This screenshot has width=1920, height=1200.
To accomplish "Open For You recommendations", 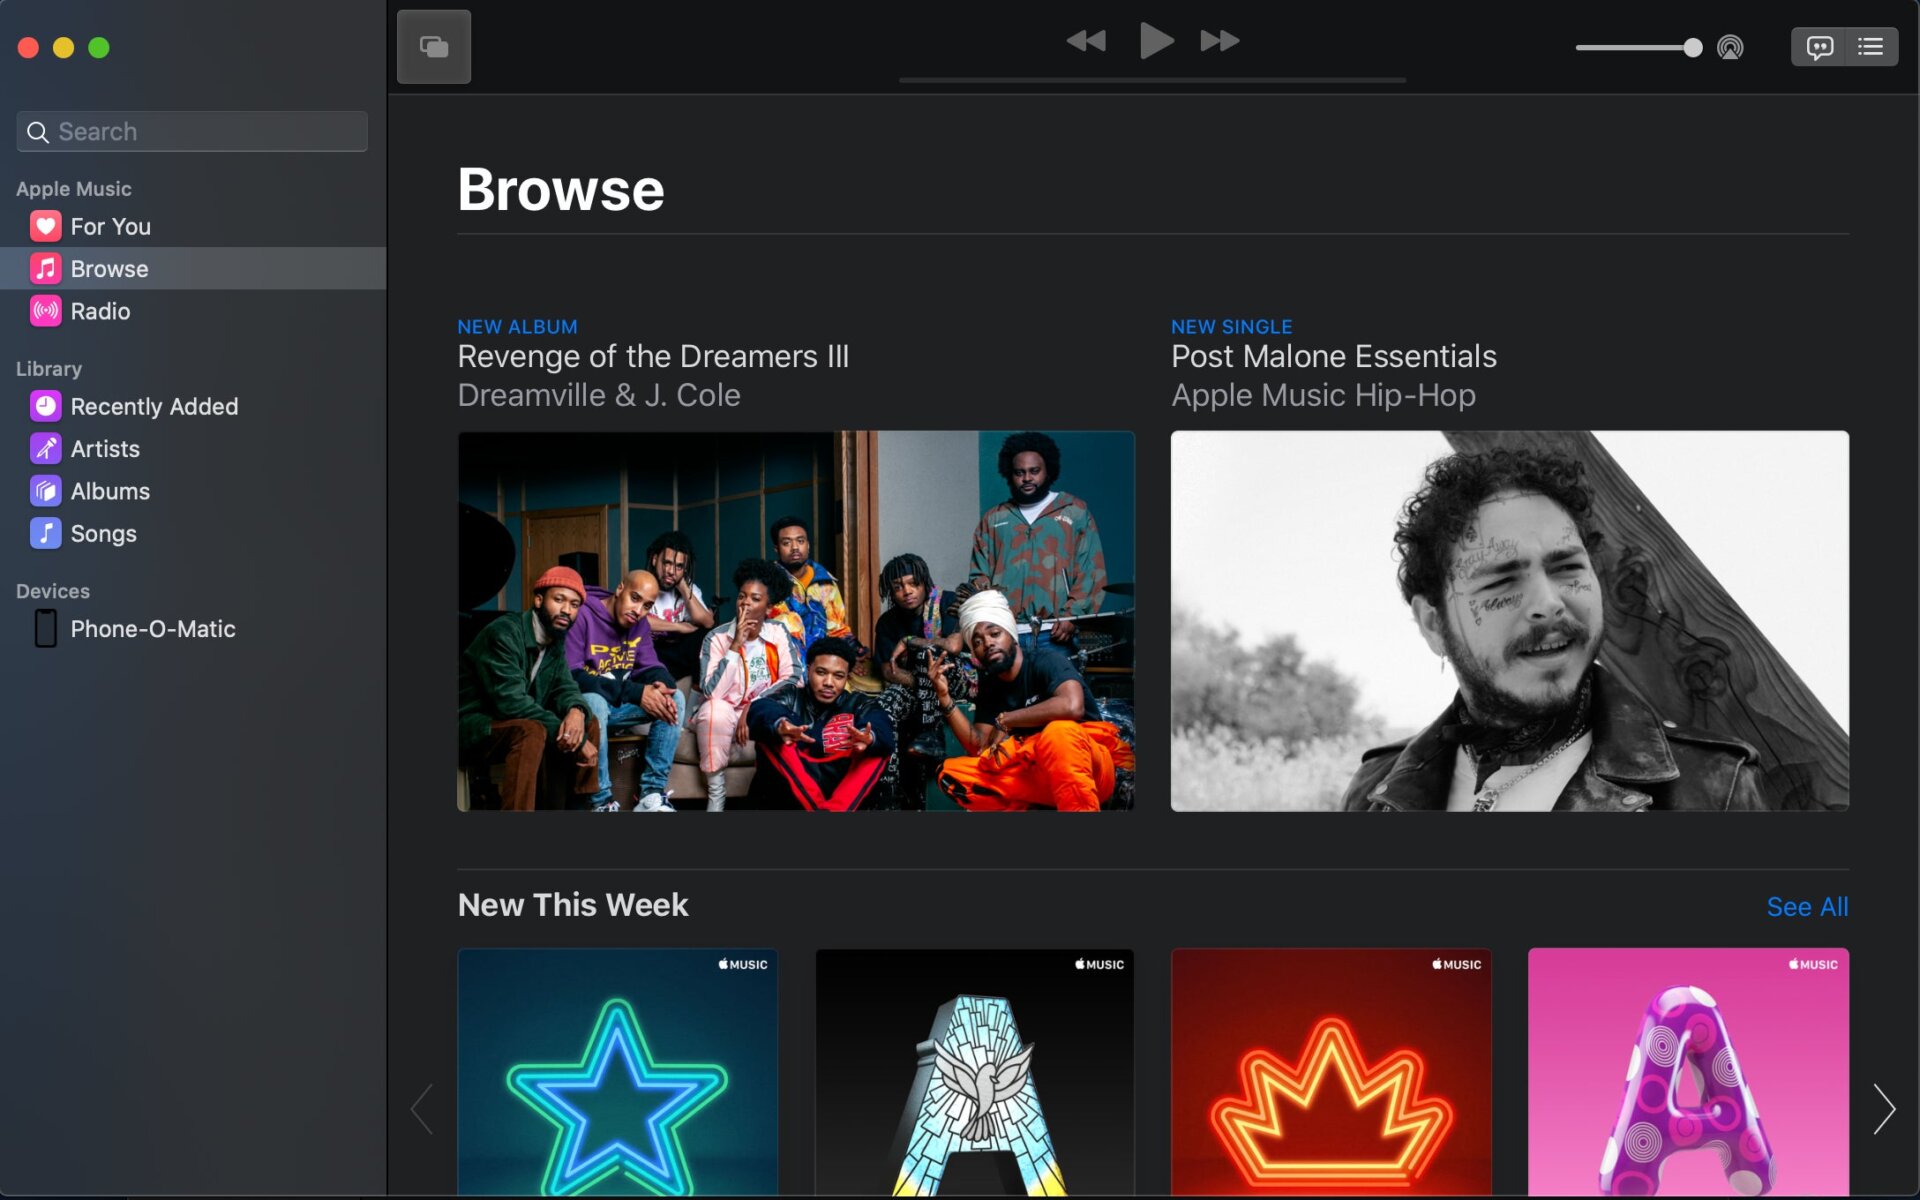I will tap(108, 226).
